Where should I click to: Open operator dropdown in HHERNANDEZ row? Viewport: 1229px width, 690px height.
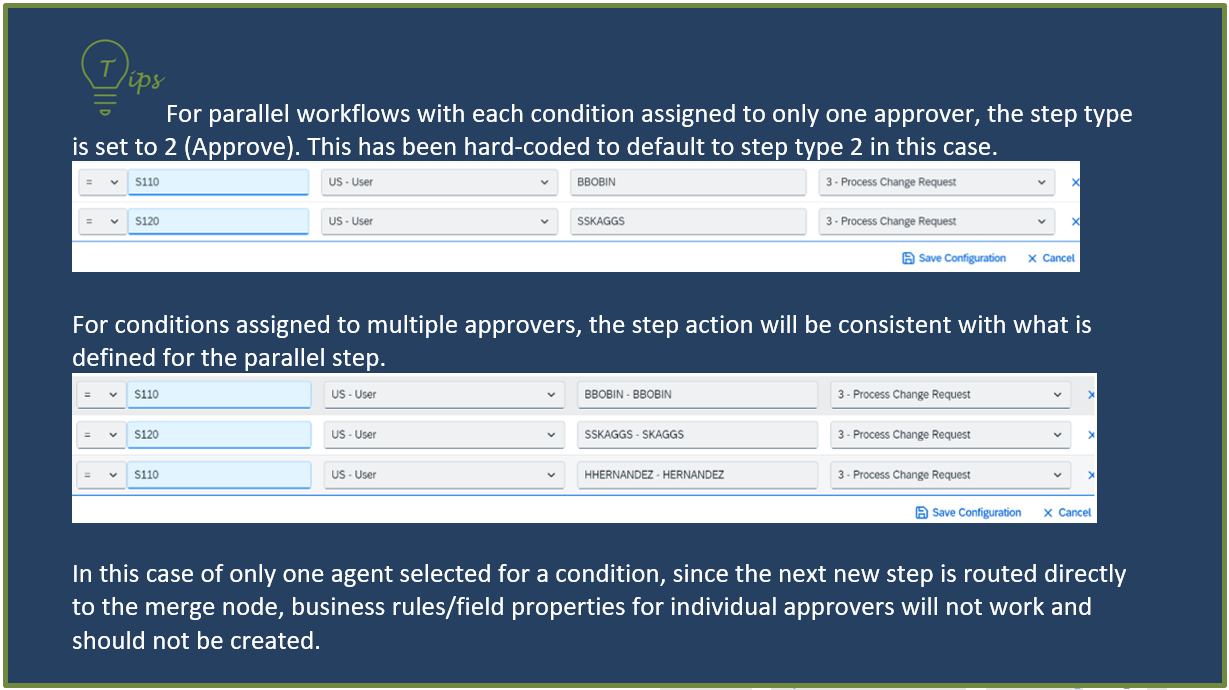[x=102, y=475]
